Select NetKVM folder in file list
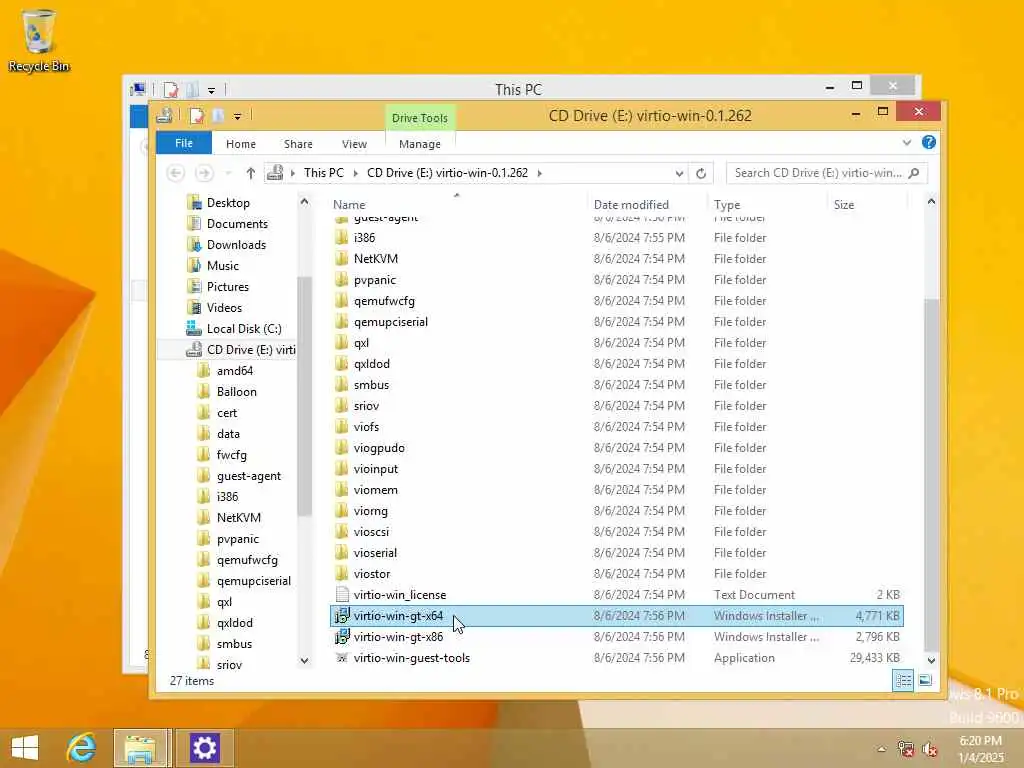 (616, 259)
